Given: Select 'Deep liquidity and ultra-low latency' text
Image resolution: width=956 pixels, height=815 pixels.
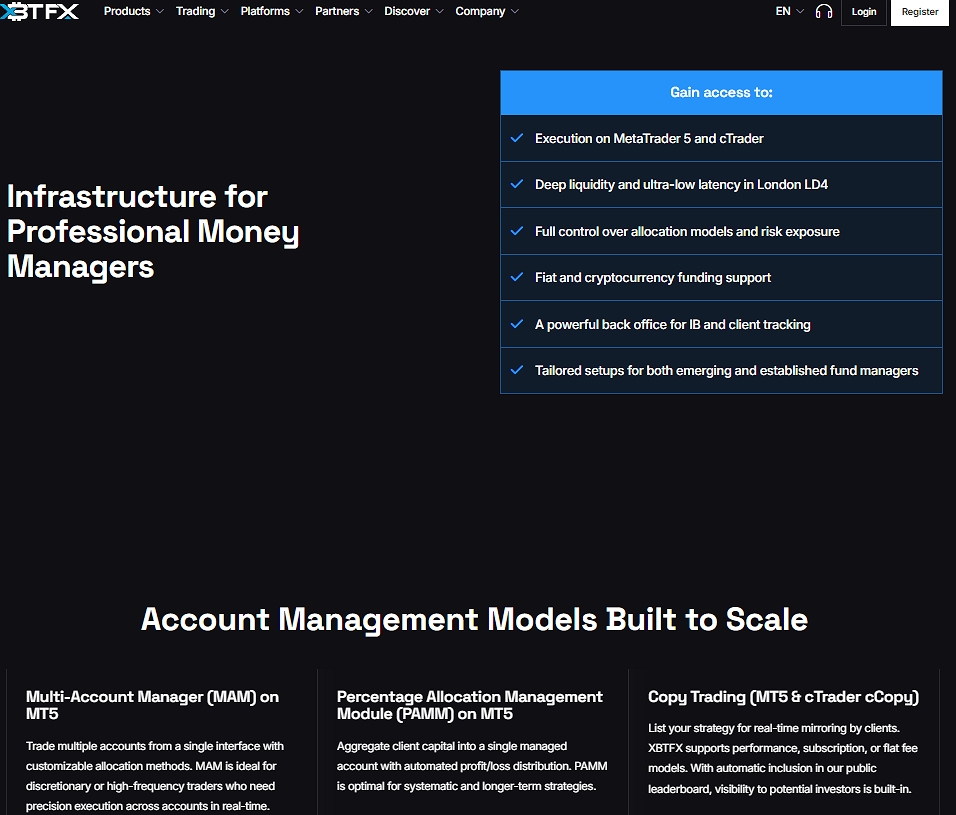Looking at the screenshot, I should (x=637, y=185).
